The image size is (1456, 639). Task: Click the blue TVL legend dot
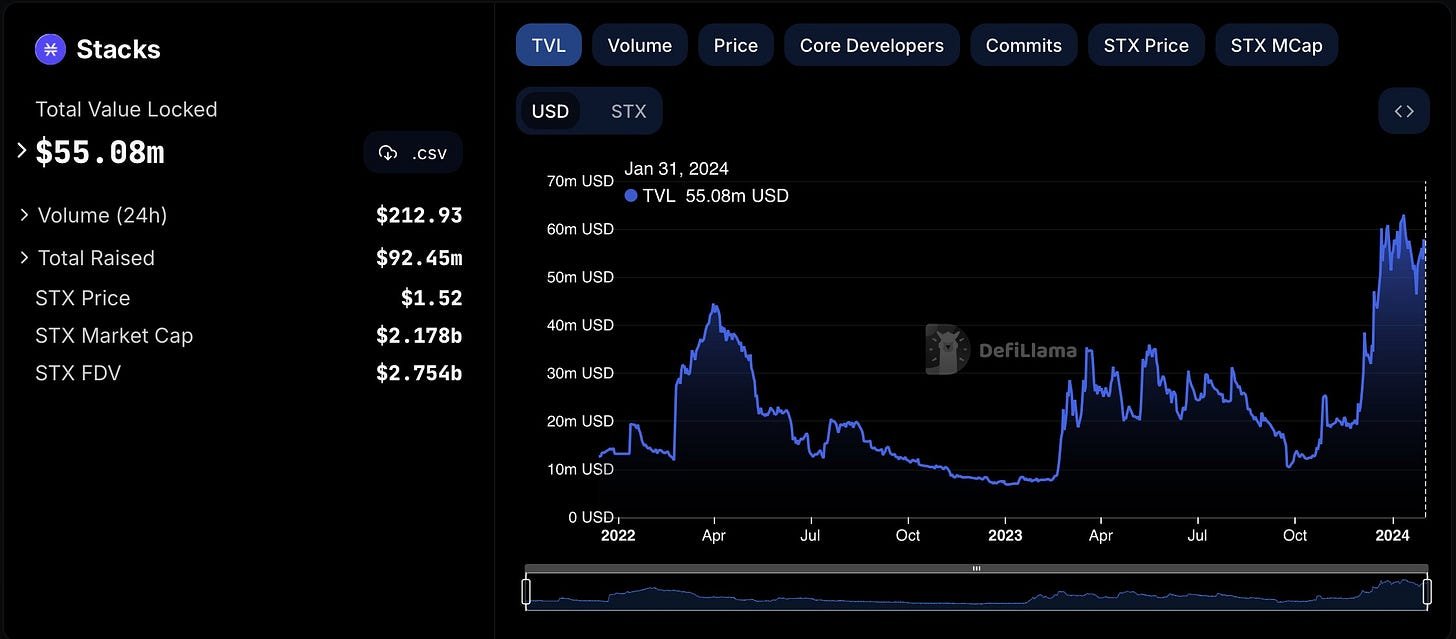point(630,196)
